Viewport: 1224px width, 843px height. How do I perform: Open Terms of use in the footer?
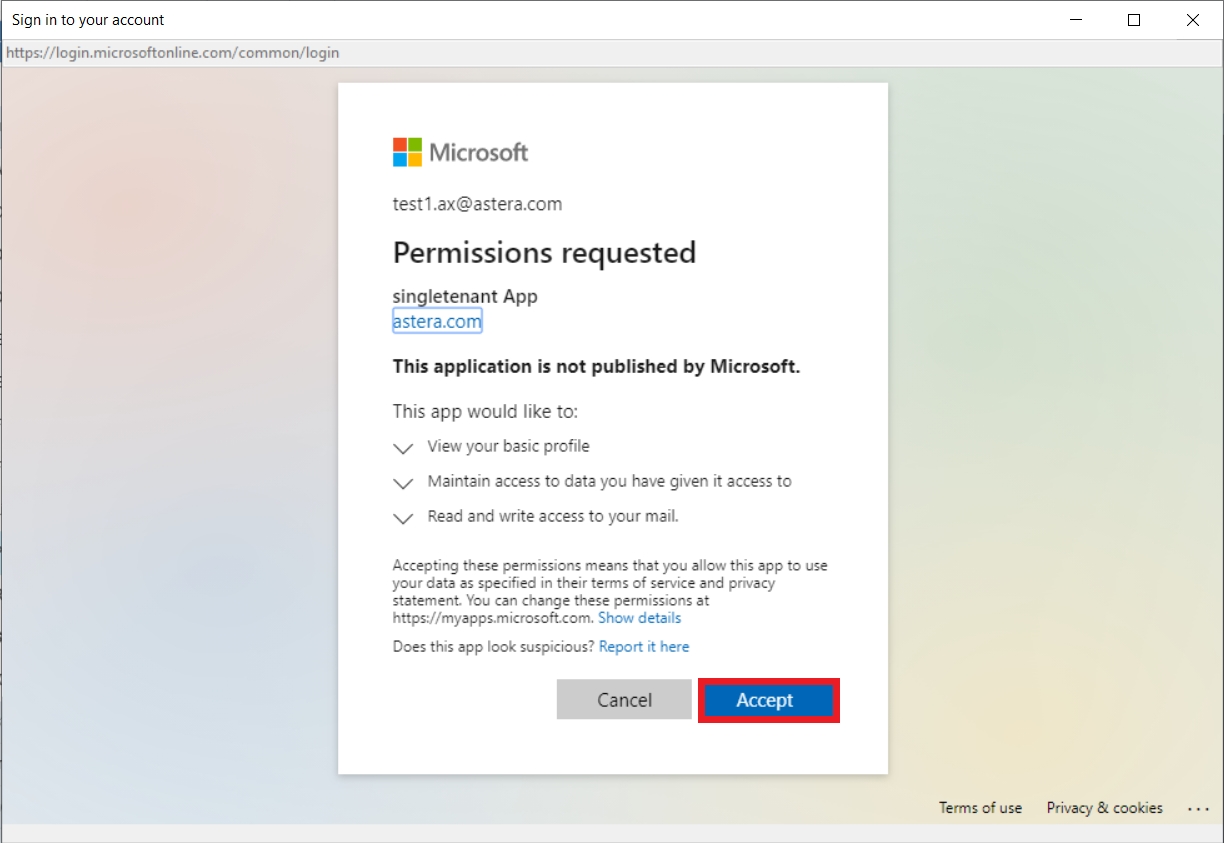tap(980, 808)
